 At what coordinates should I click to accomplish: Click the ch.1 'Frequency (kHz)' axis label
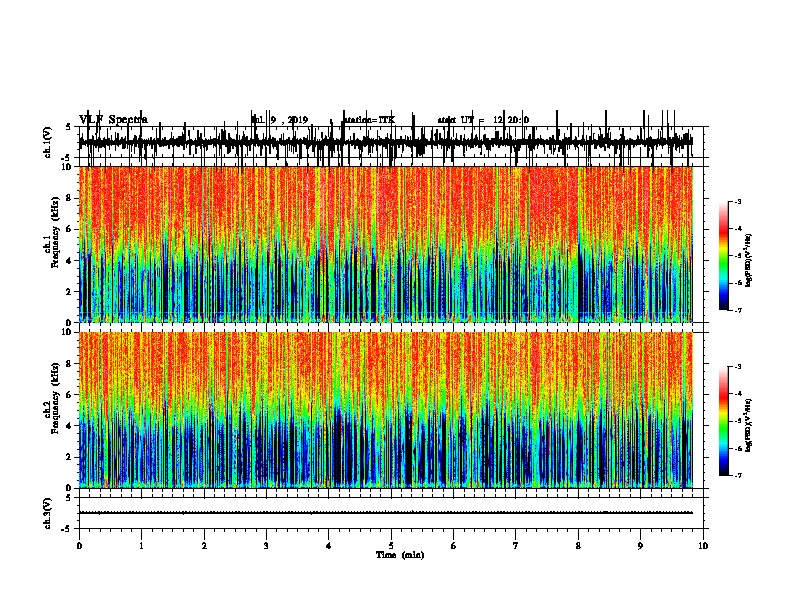tap(55, 231)
